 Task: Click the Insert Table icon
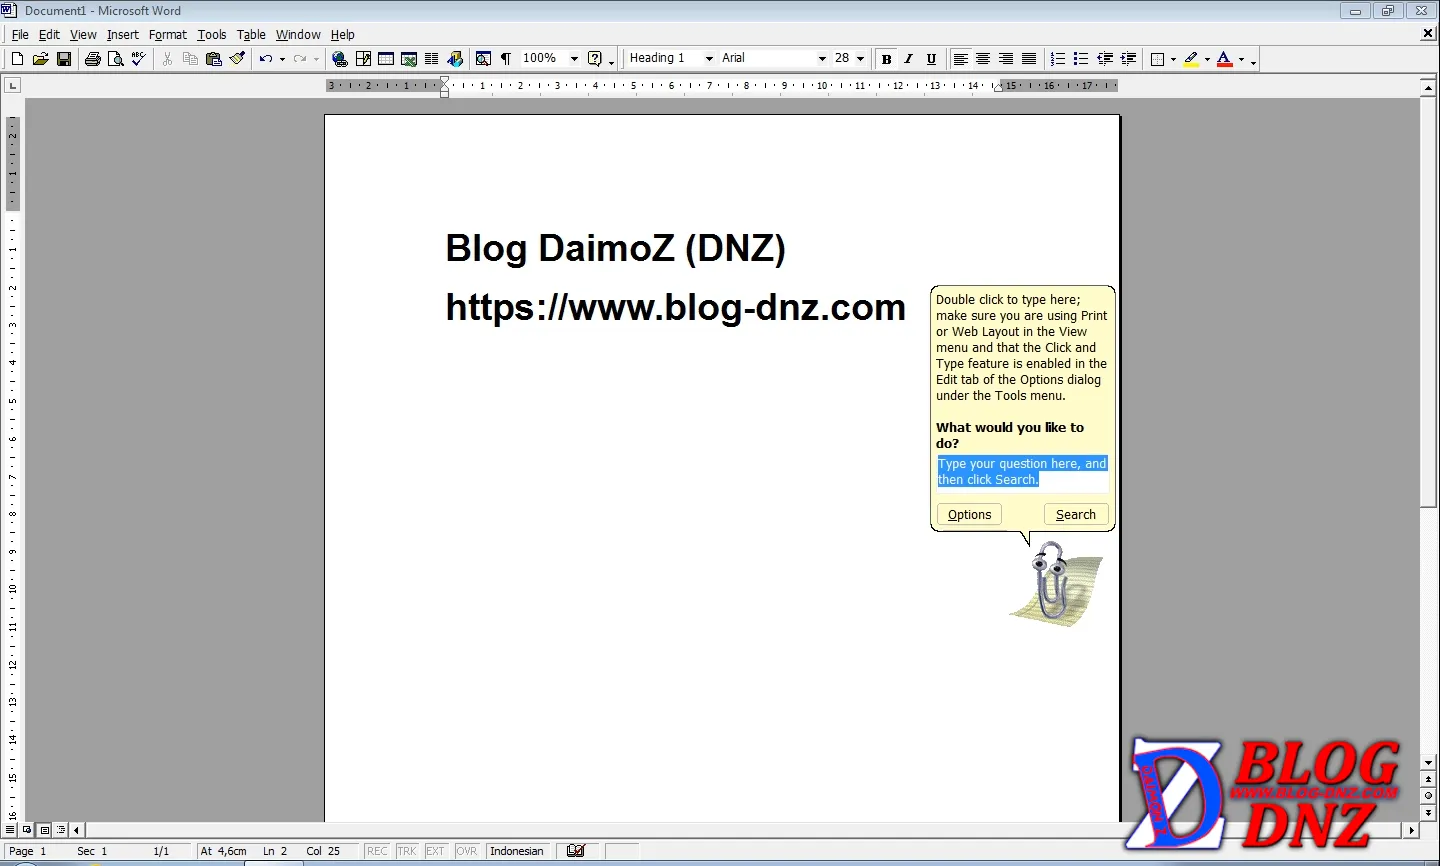tap(386, 59)
